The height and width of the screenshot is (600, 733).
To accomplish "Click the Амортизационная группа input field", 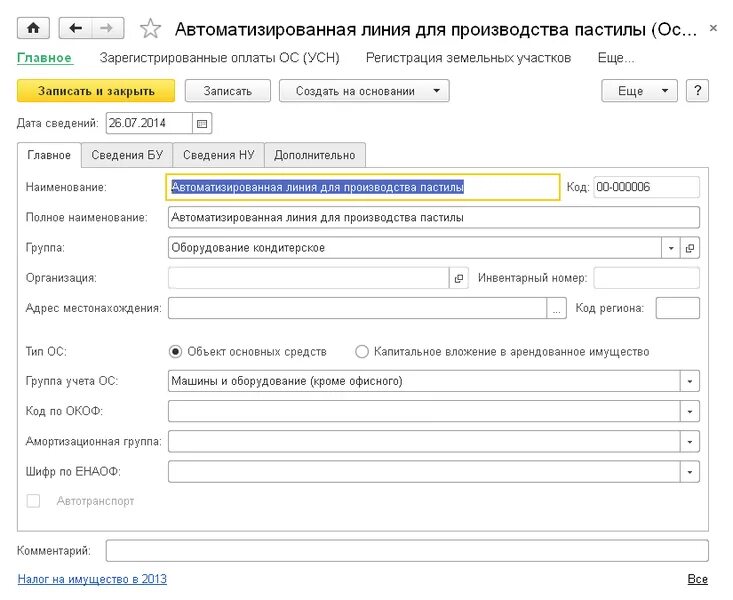I will 424,441.
